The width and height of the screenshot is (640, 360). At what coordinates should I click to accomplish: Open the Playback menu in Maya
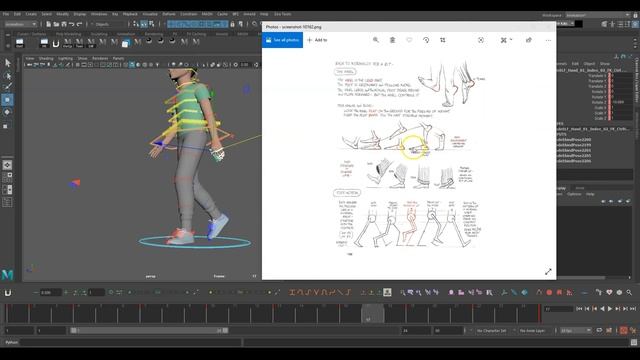(130, 14)
